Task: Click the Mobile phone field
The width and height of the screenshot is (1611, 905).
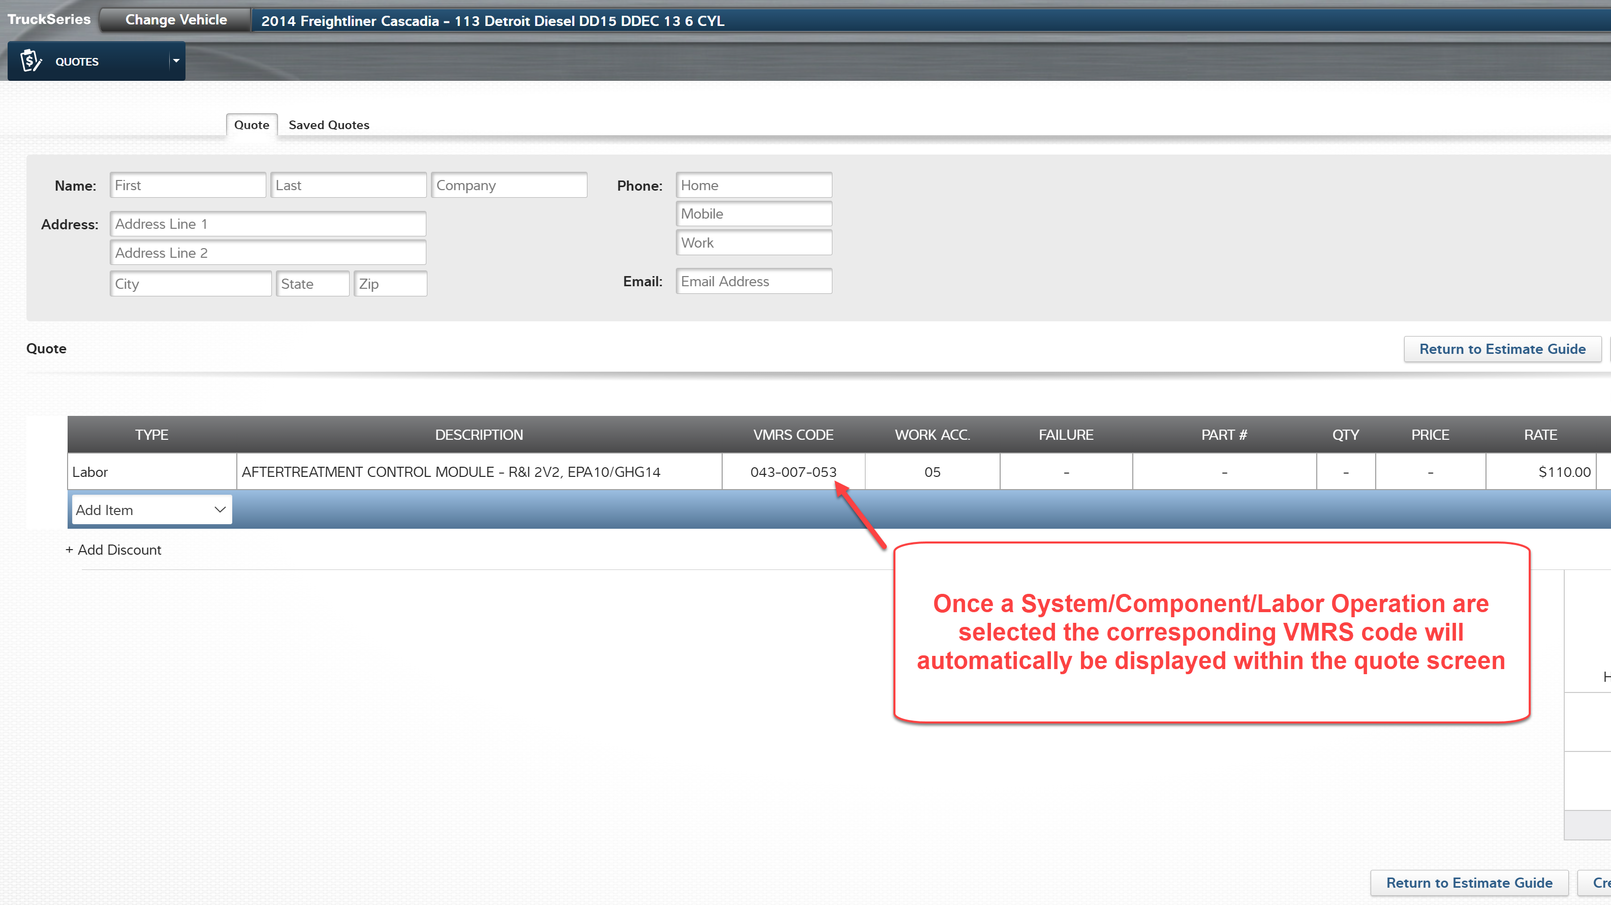Action: [x=753, y=213]
